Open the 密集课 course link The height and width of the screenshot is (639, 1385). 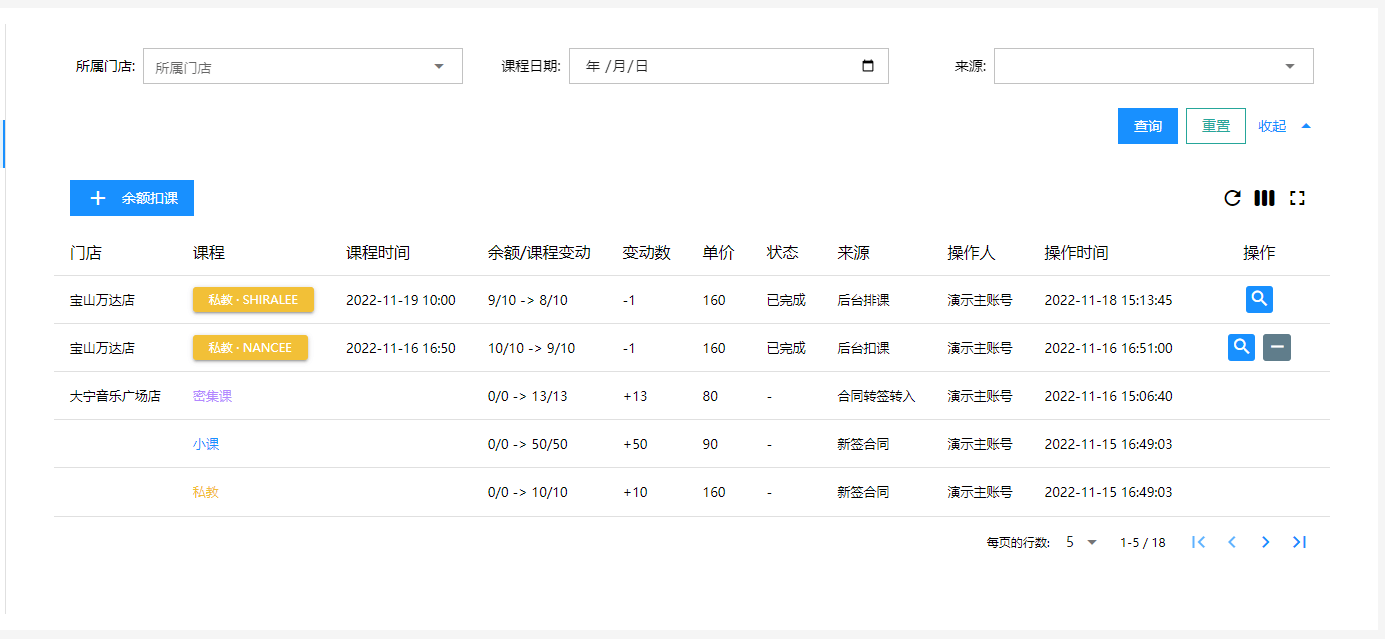click(x=212, y=396)
